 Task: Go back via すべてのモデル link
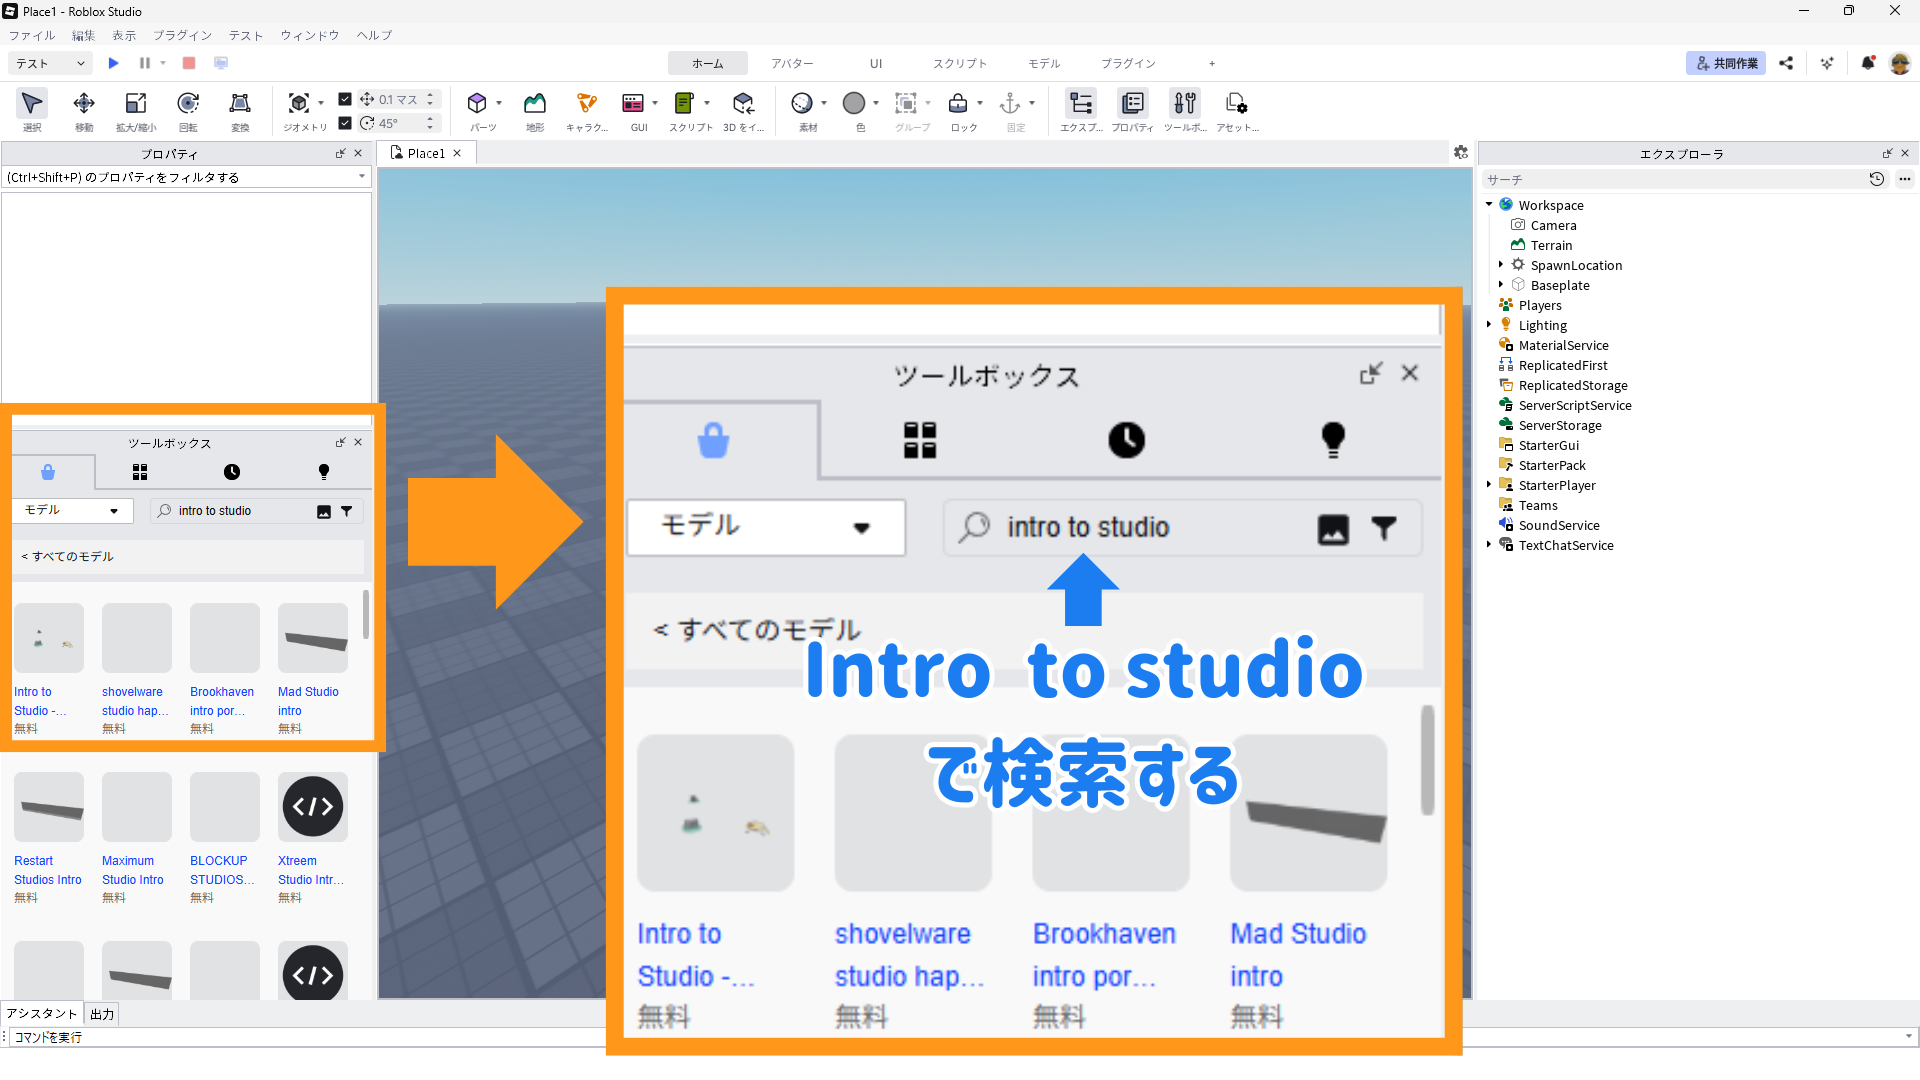(68, 557)
